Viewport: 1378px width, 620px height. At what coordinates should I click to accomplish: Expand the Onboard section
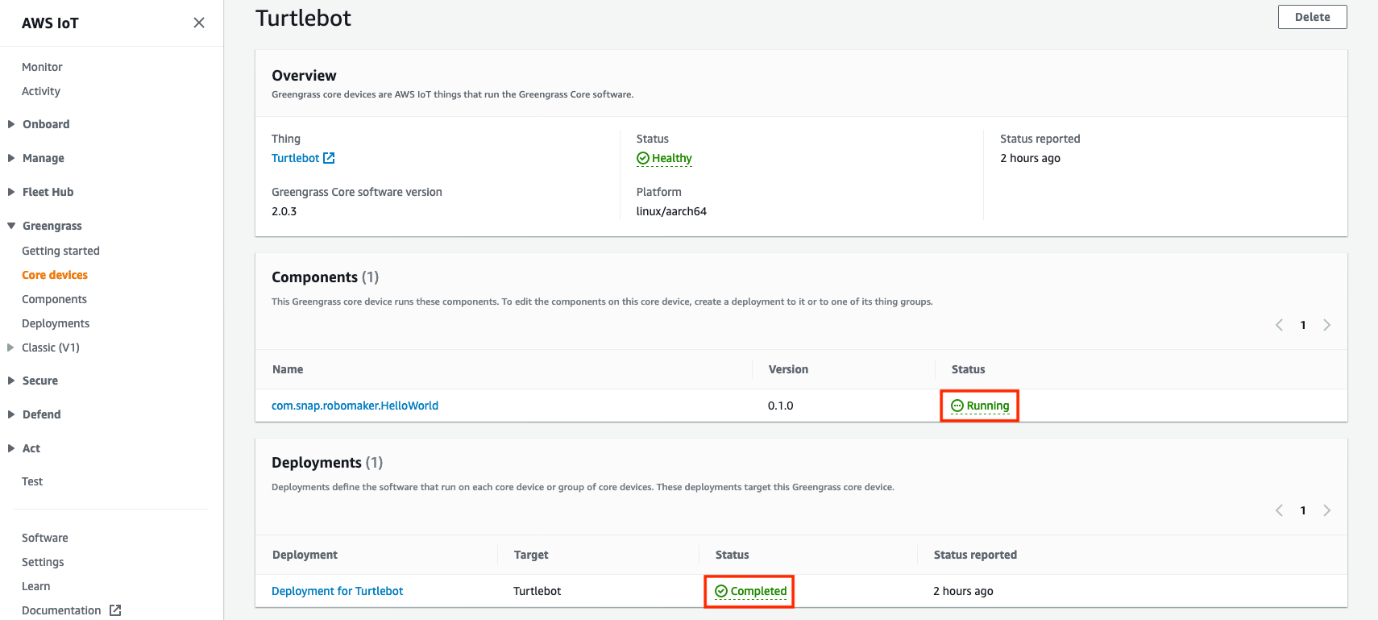11,124
